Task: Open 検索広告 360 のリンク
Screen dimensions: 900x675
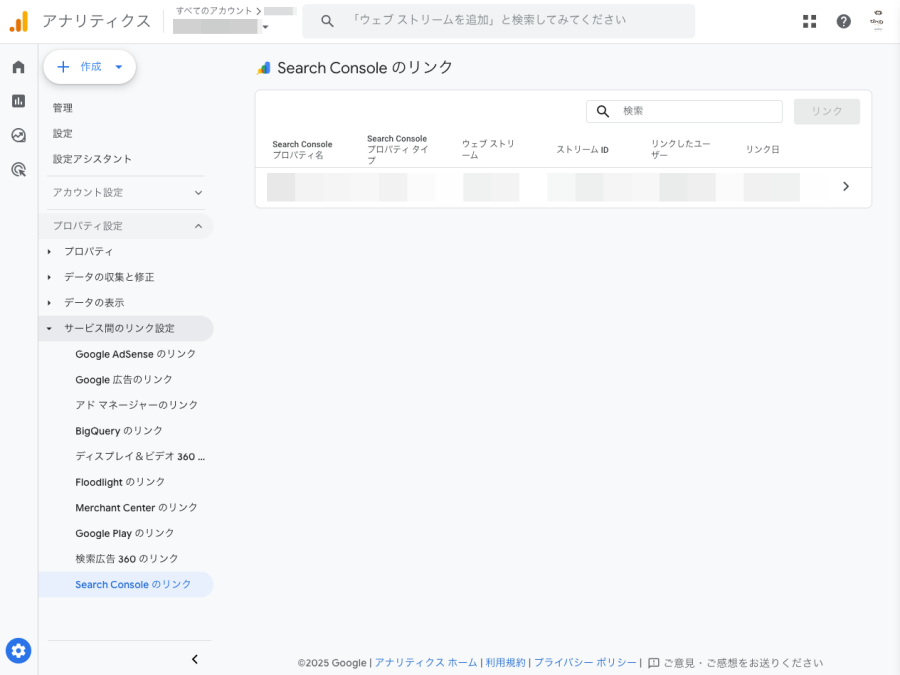Action: point(127,559)
